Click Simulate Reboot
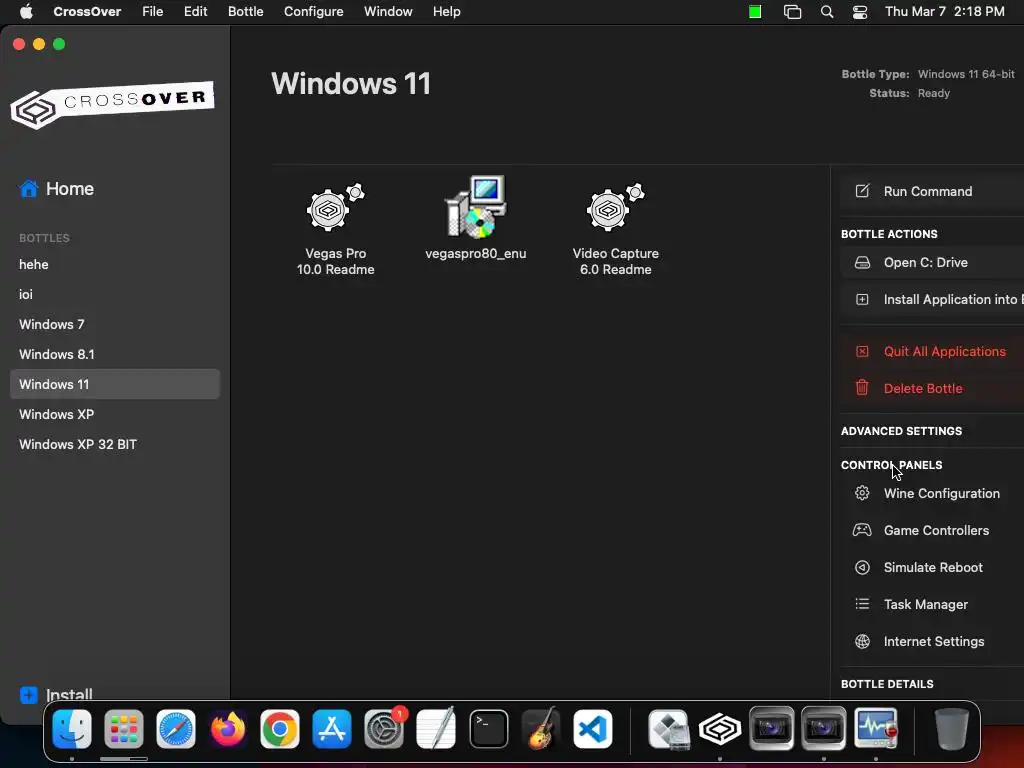This screenshot has height=768, width=1024. coord(932,568)
